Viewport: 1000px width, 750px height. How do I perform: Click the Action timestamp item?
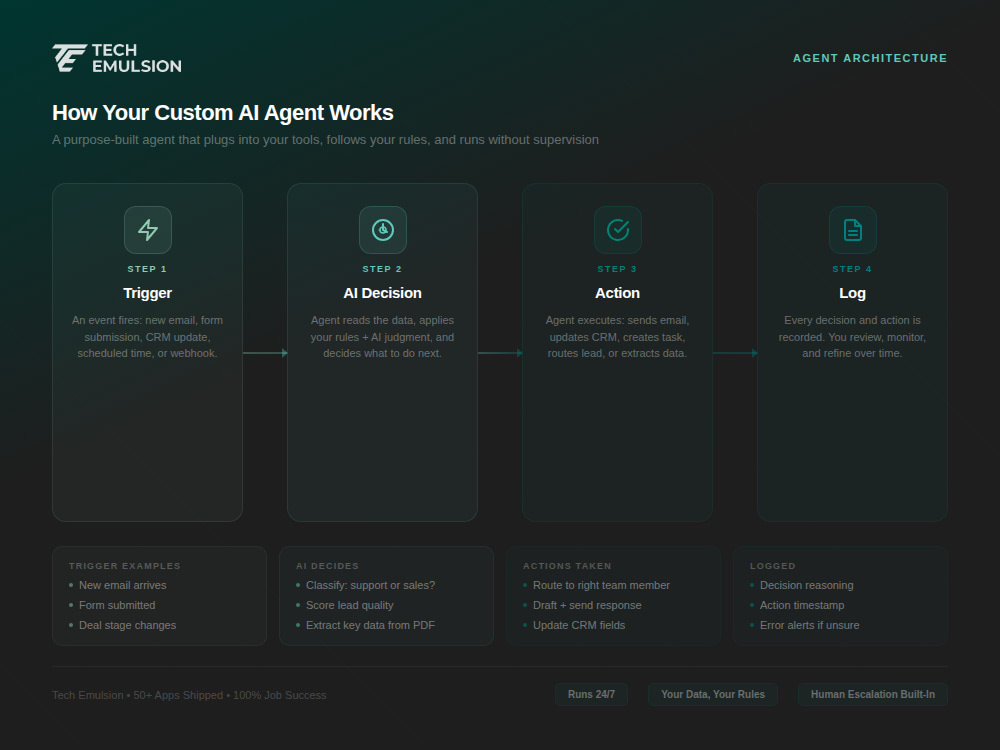tap(802, 605)
